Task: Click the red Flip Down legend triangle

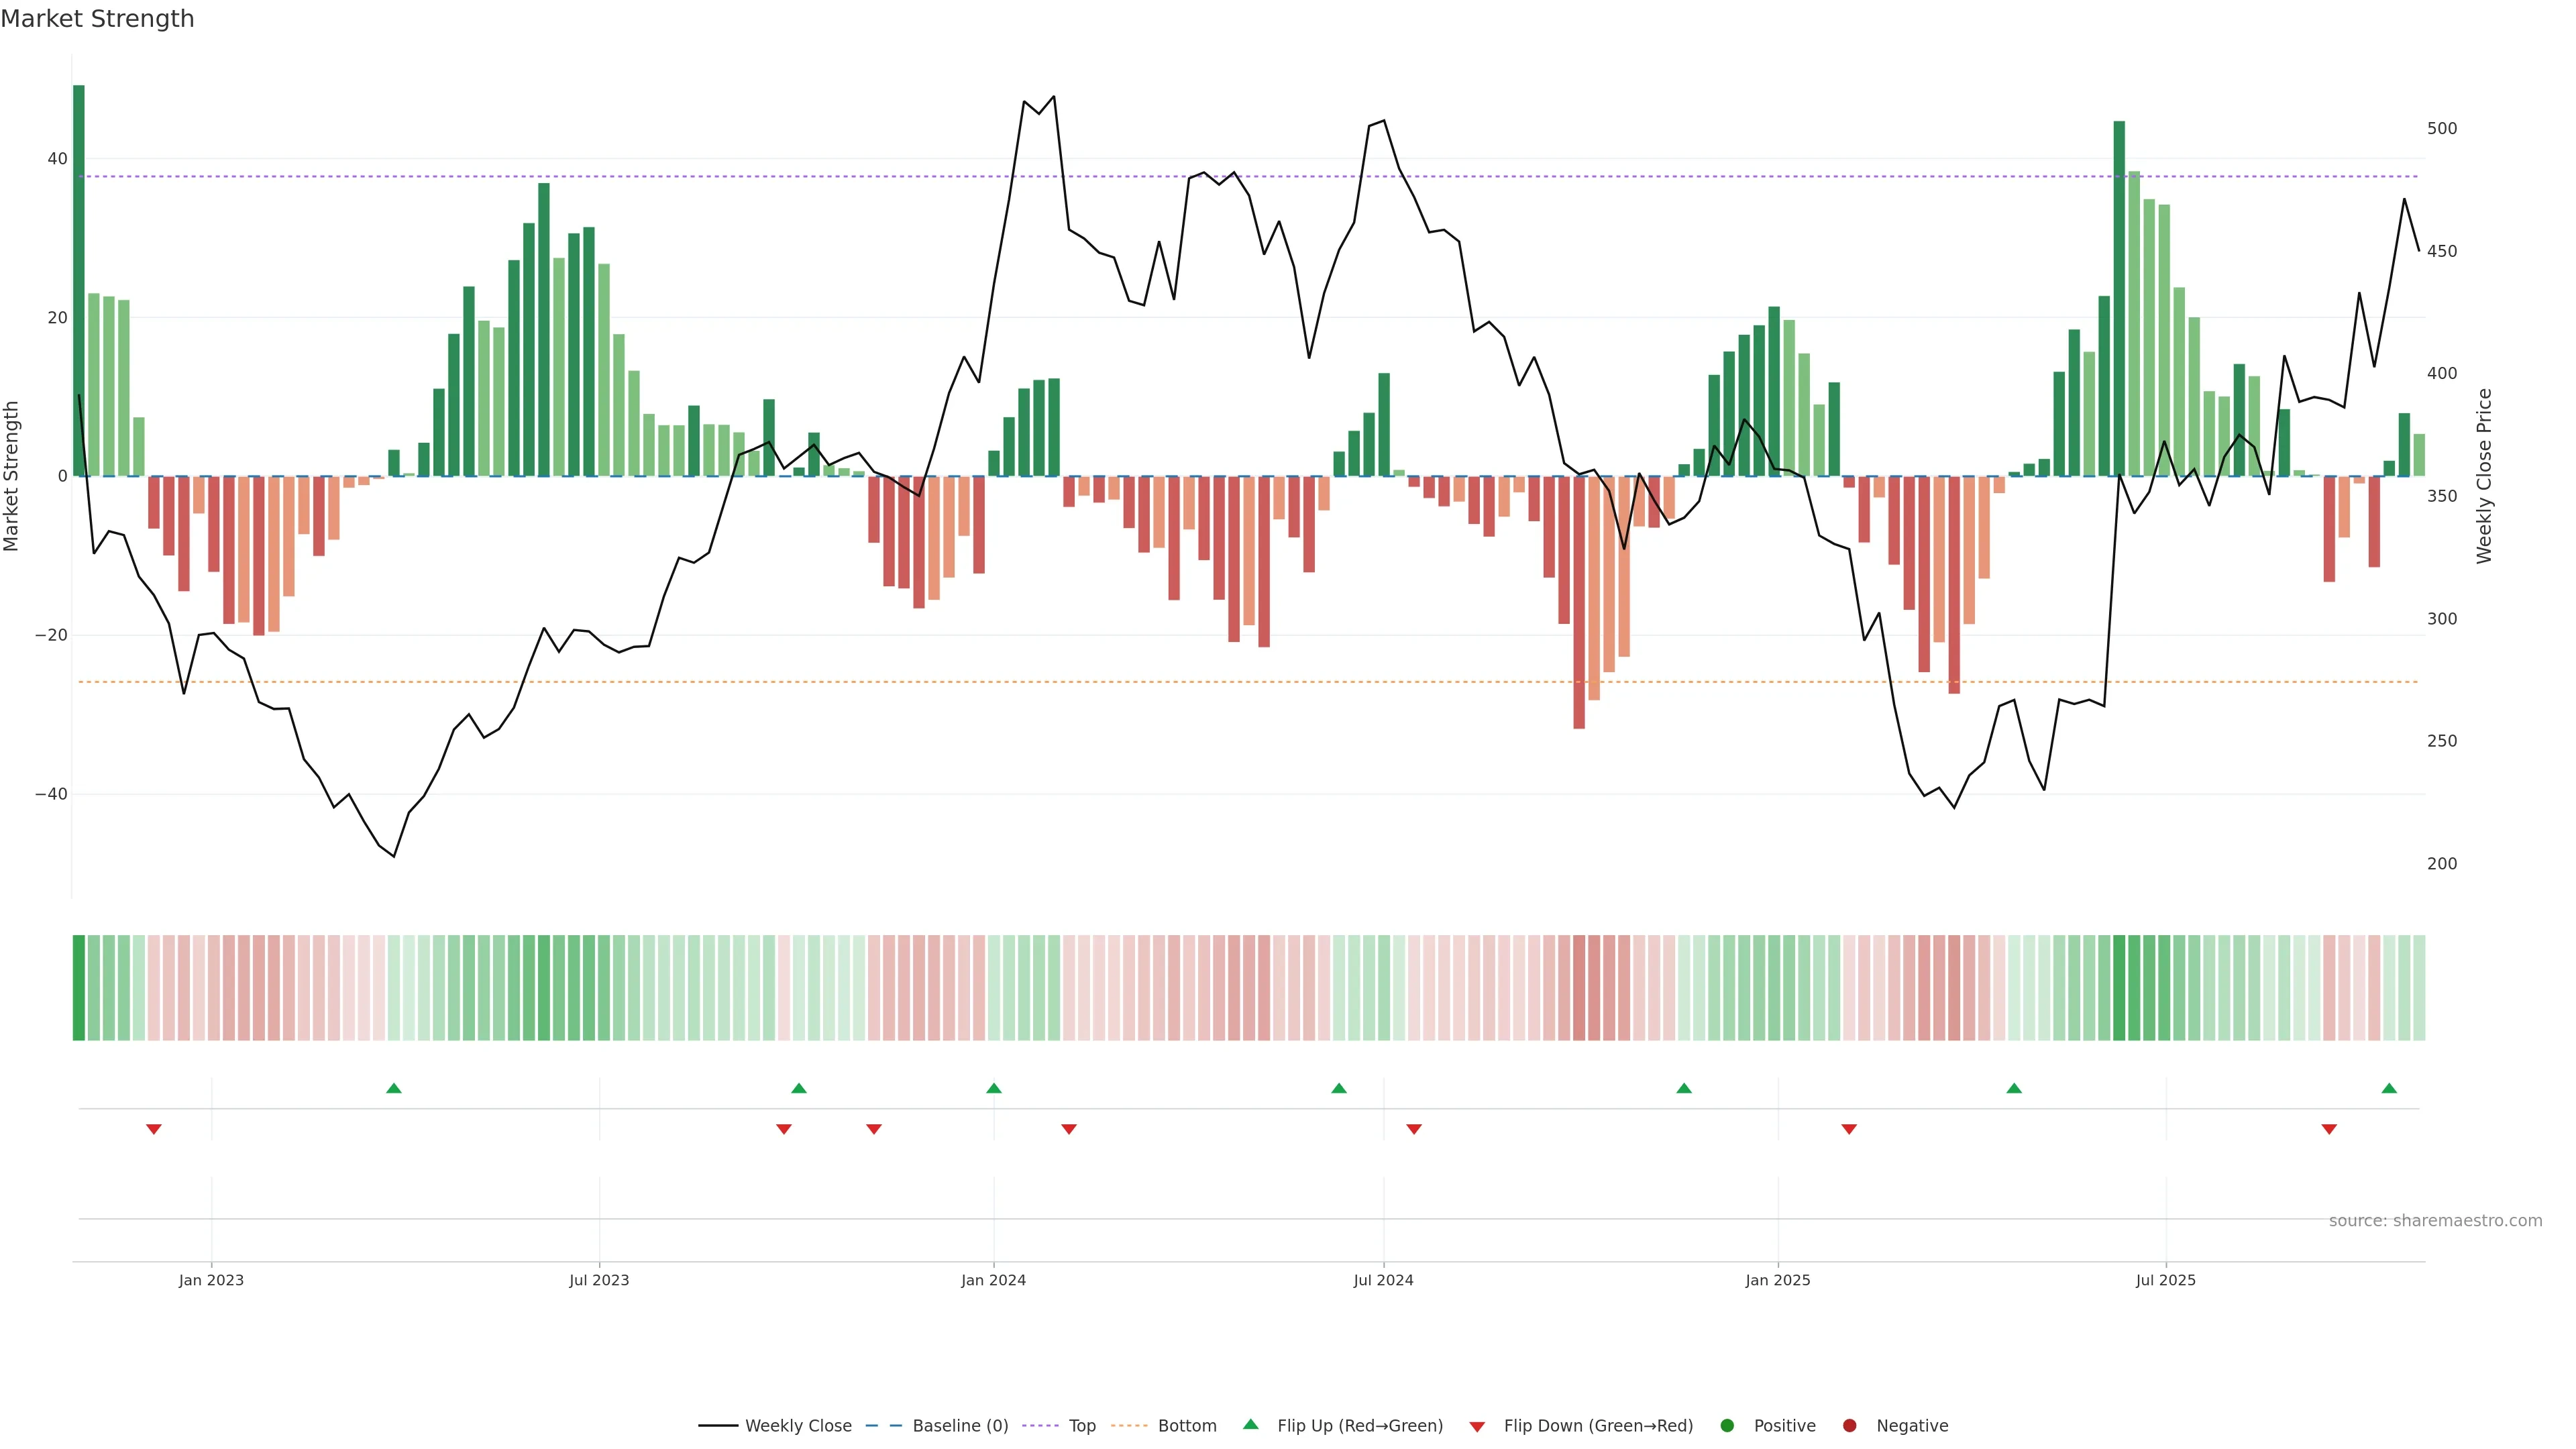Action: [1477, 1427]
